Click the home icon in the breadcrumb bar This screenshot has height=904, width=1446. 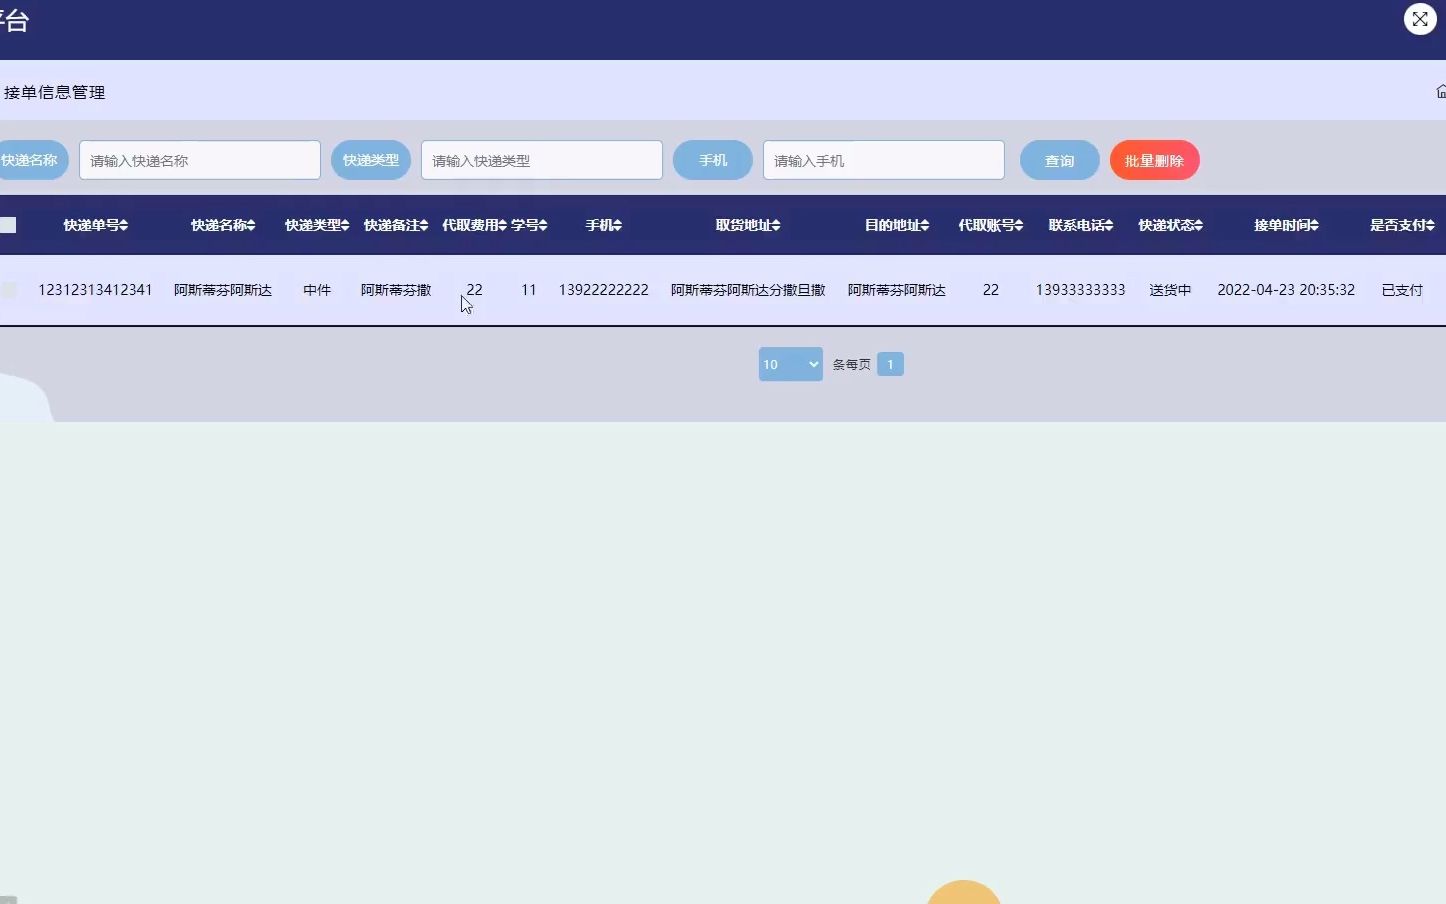coord(1441,92)
